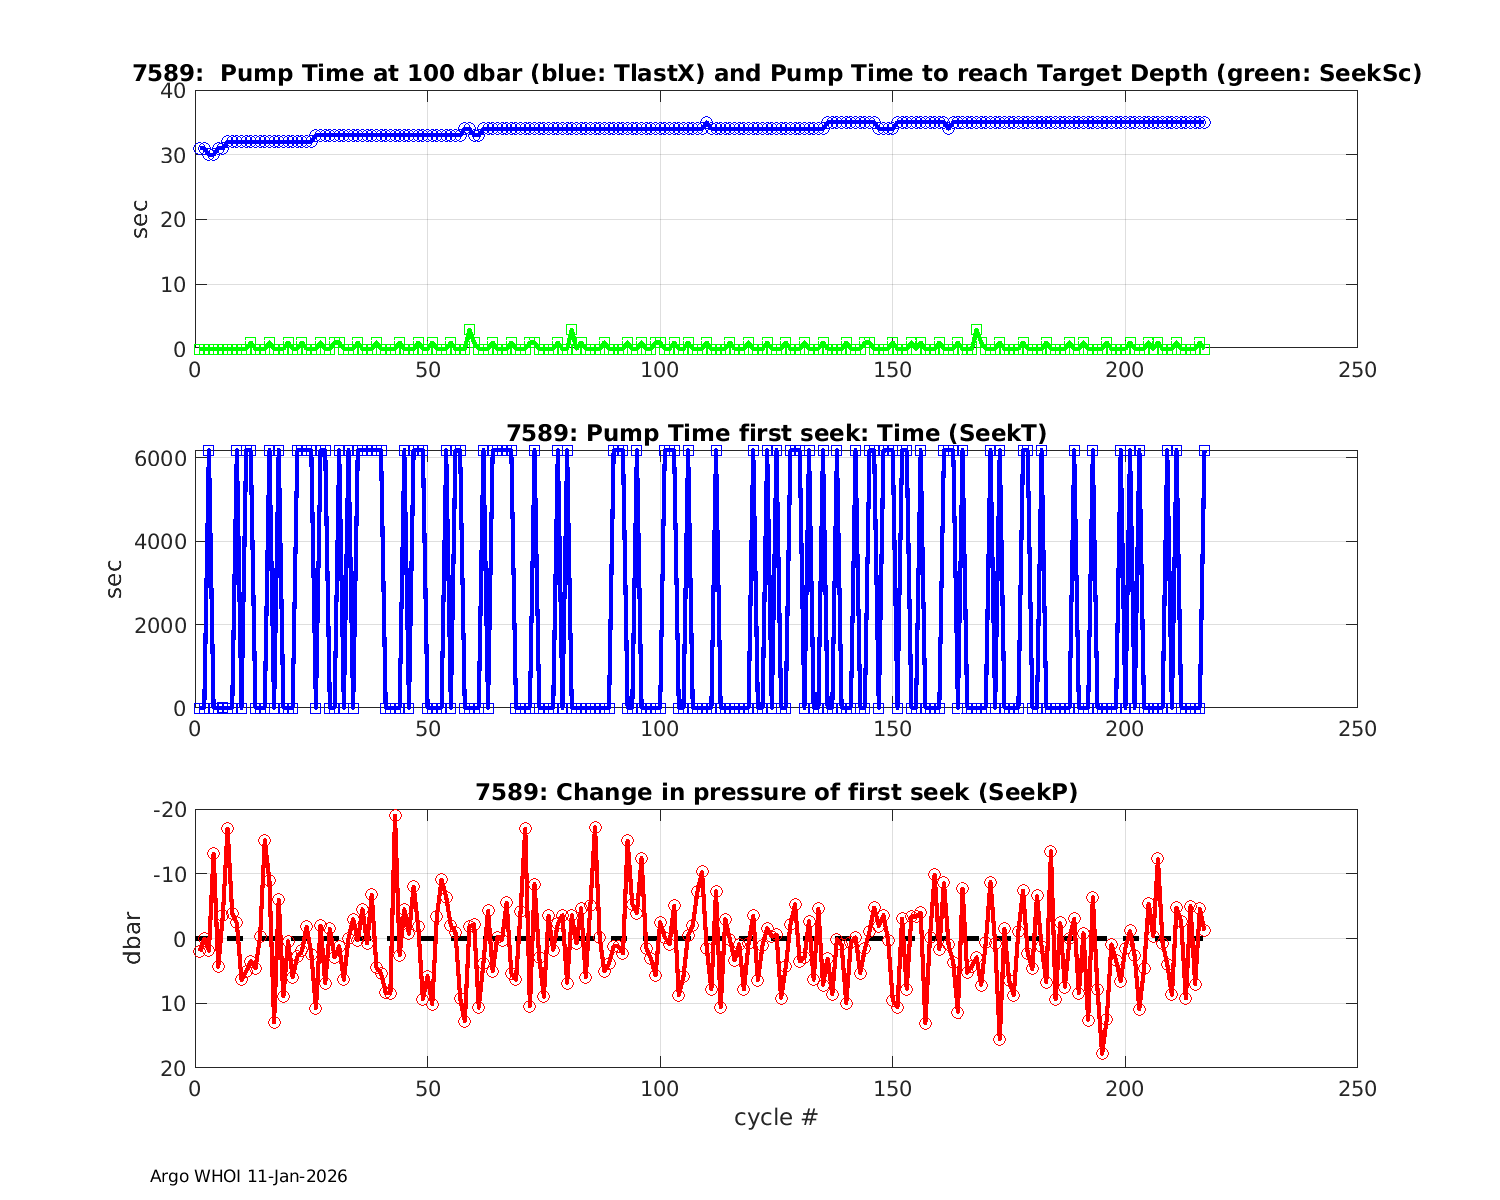The width and height of the screenshot is (1500, 1200).
Task: Select the highest red marker near cycle 43
Action: click(x=395, y=816)
